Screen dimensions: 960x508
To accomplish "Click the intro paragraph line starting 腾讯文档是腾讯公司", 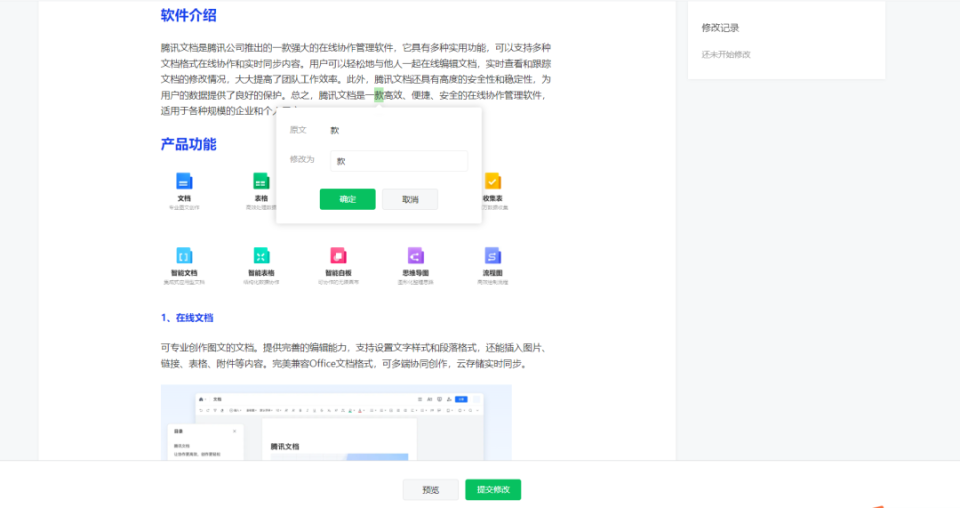I will (356, 48).
